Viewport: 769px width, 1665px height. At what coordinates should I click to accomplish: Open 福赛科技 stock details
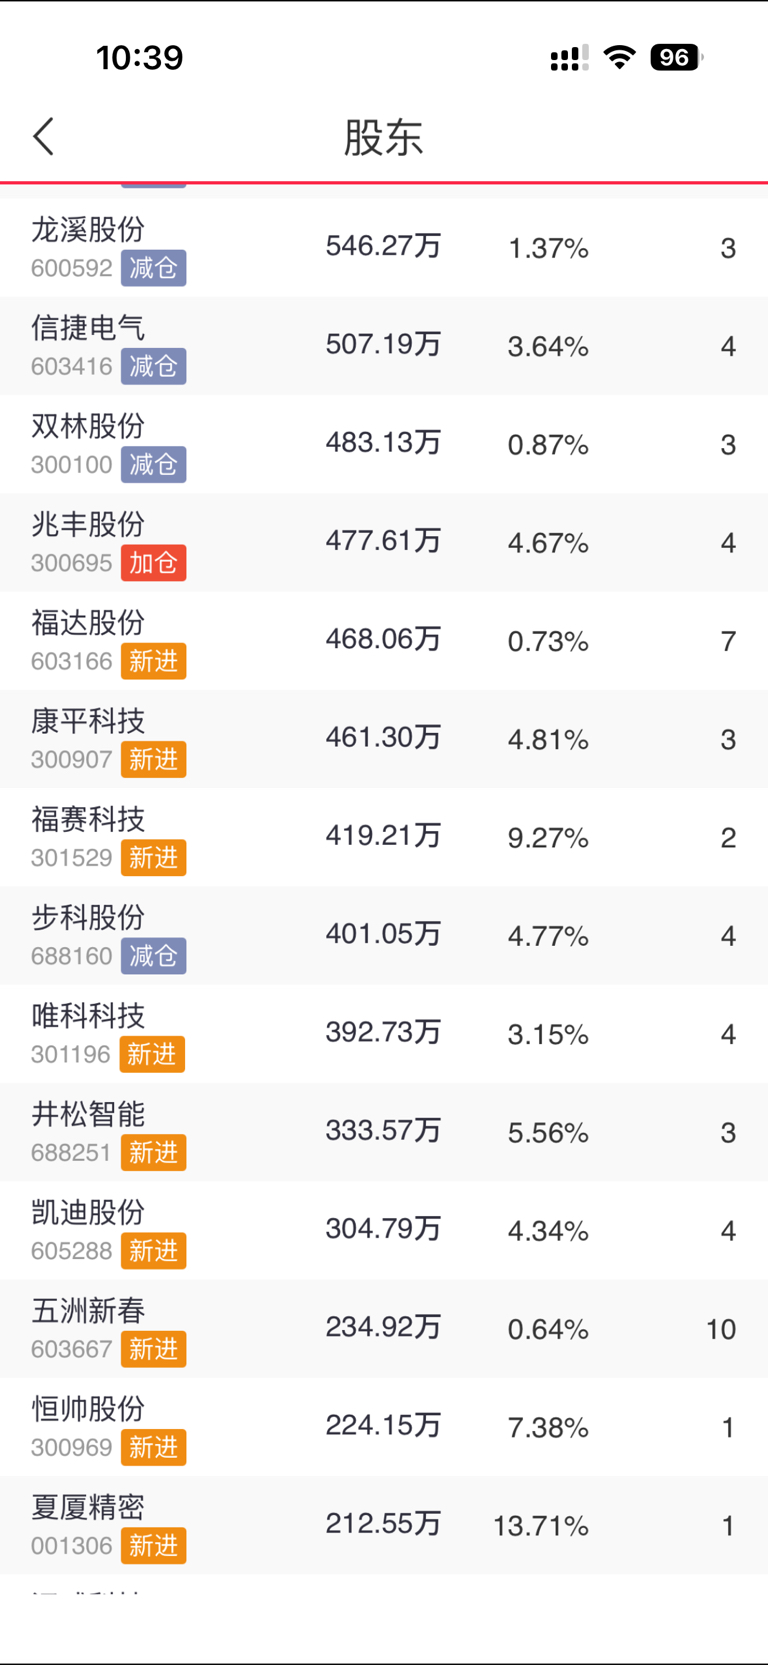(88, 819)
